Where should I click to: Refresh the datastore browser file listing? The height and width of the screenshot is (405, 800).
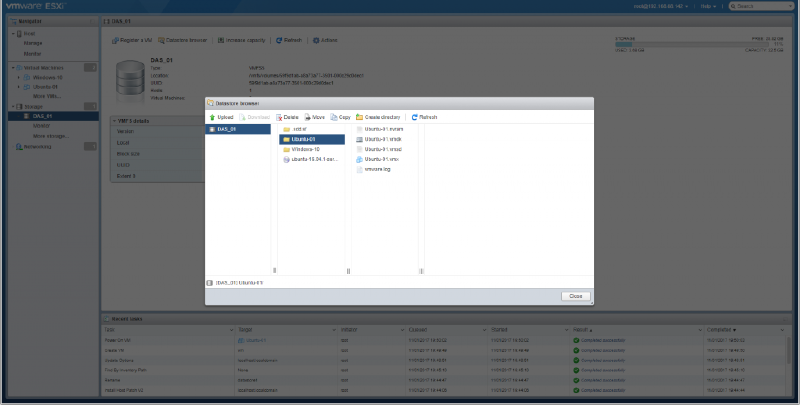click(424, 117)
